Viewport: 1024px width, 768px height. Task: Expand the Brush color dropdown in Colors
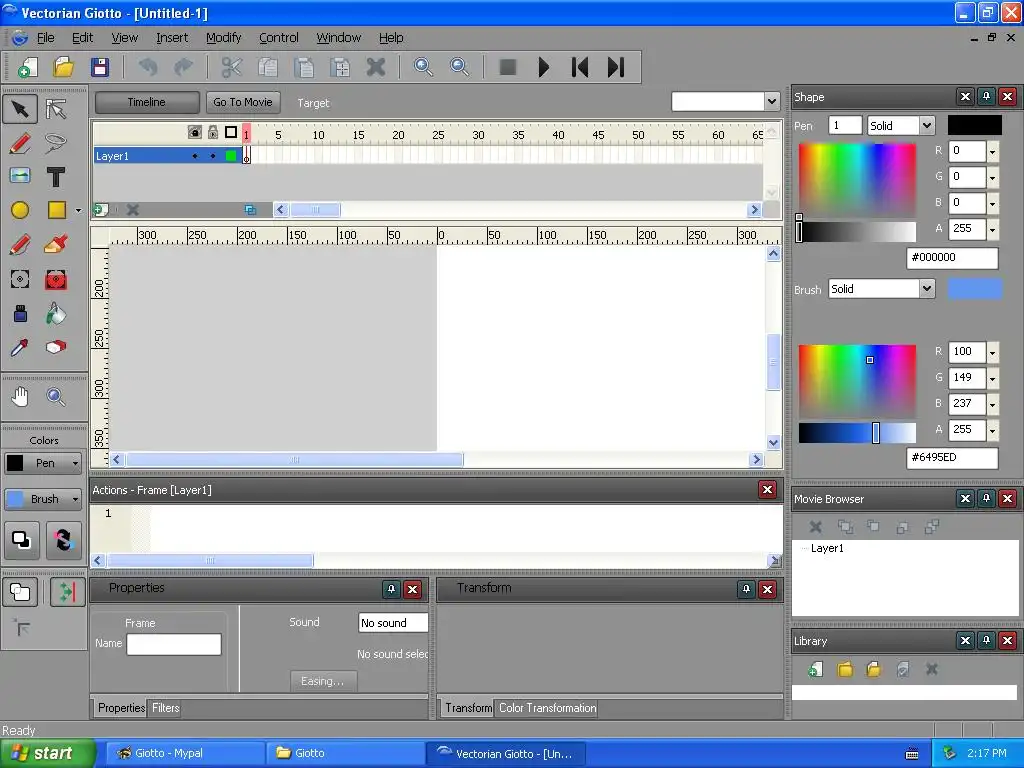pos(75,499)
